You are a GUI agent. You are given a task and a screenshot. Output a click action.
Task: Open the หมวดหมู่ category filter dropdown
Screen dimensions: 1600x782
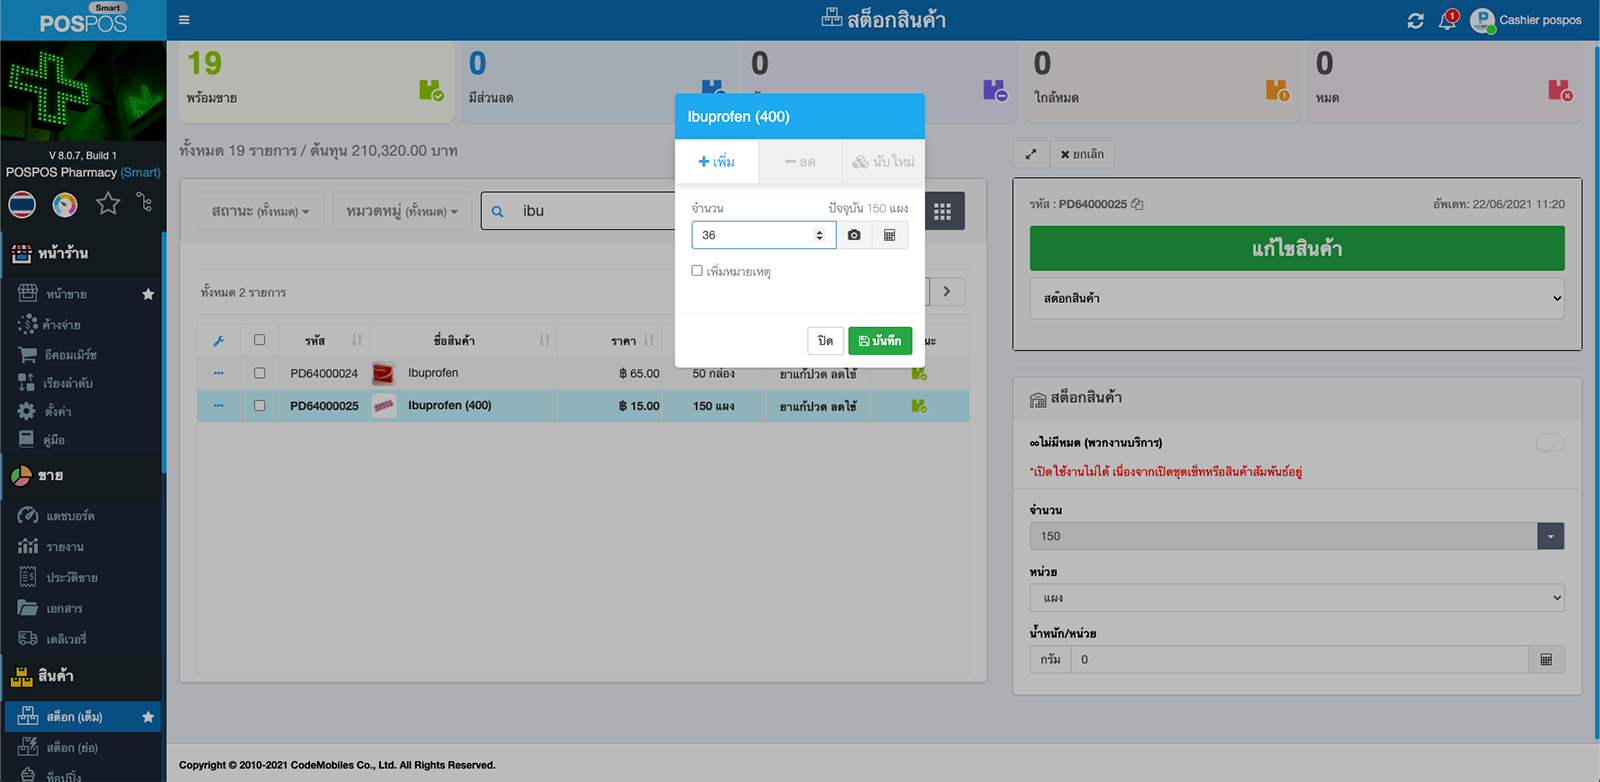click(401, 211)
